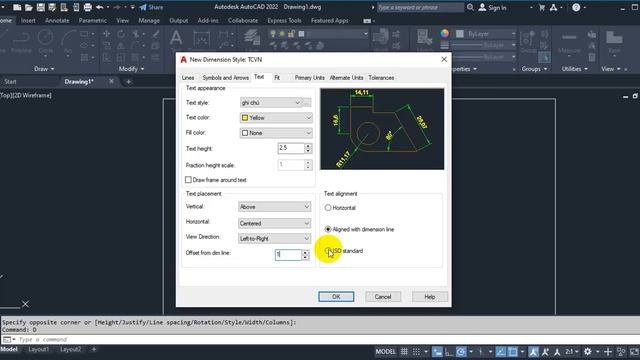Select the Move tool in Modify panel
Viewport: 640px width, 360px height.
[107, 34]
